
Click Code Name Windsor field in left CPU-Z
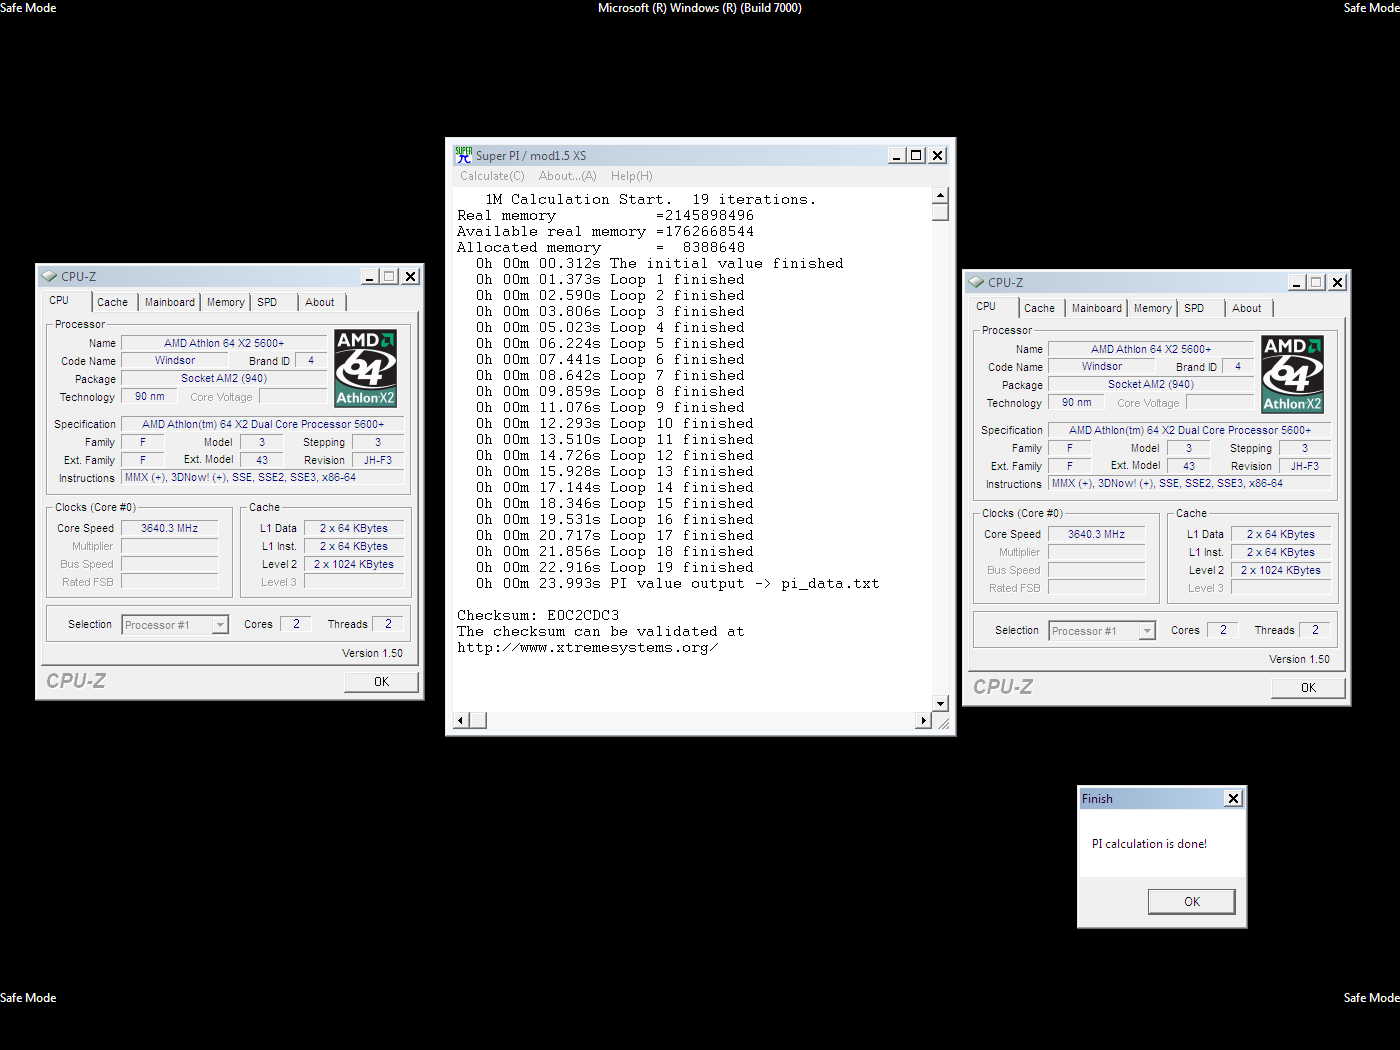pos(175,360)
